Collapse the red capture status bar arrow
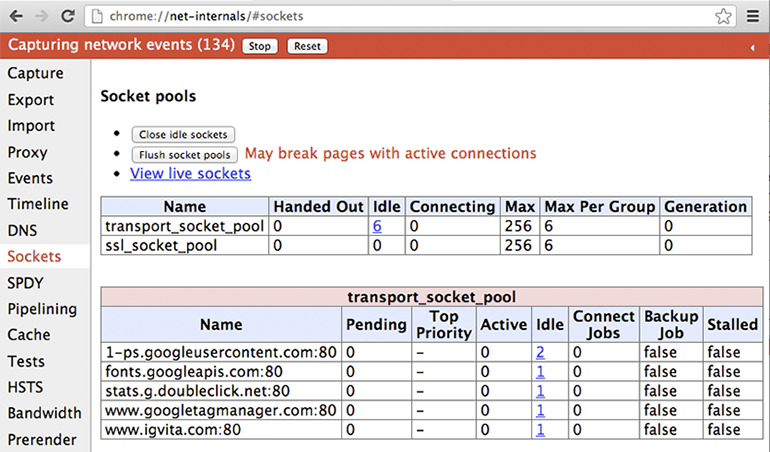 coord(752,47)
